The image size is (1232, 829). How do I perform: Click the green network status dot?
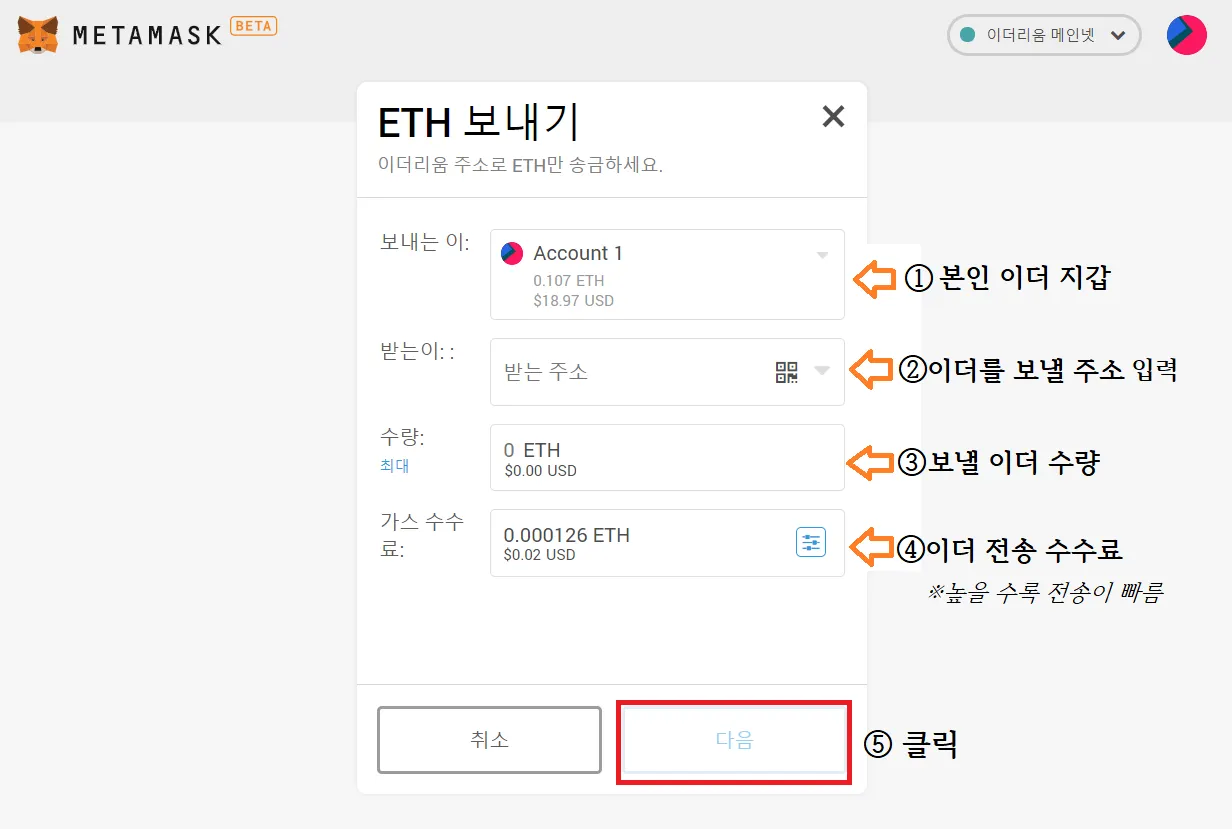[x=967, y=35]
